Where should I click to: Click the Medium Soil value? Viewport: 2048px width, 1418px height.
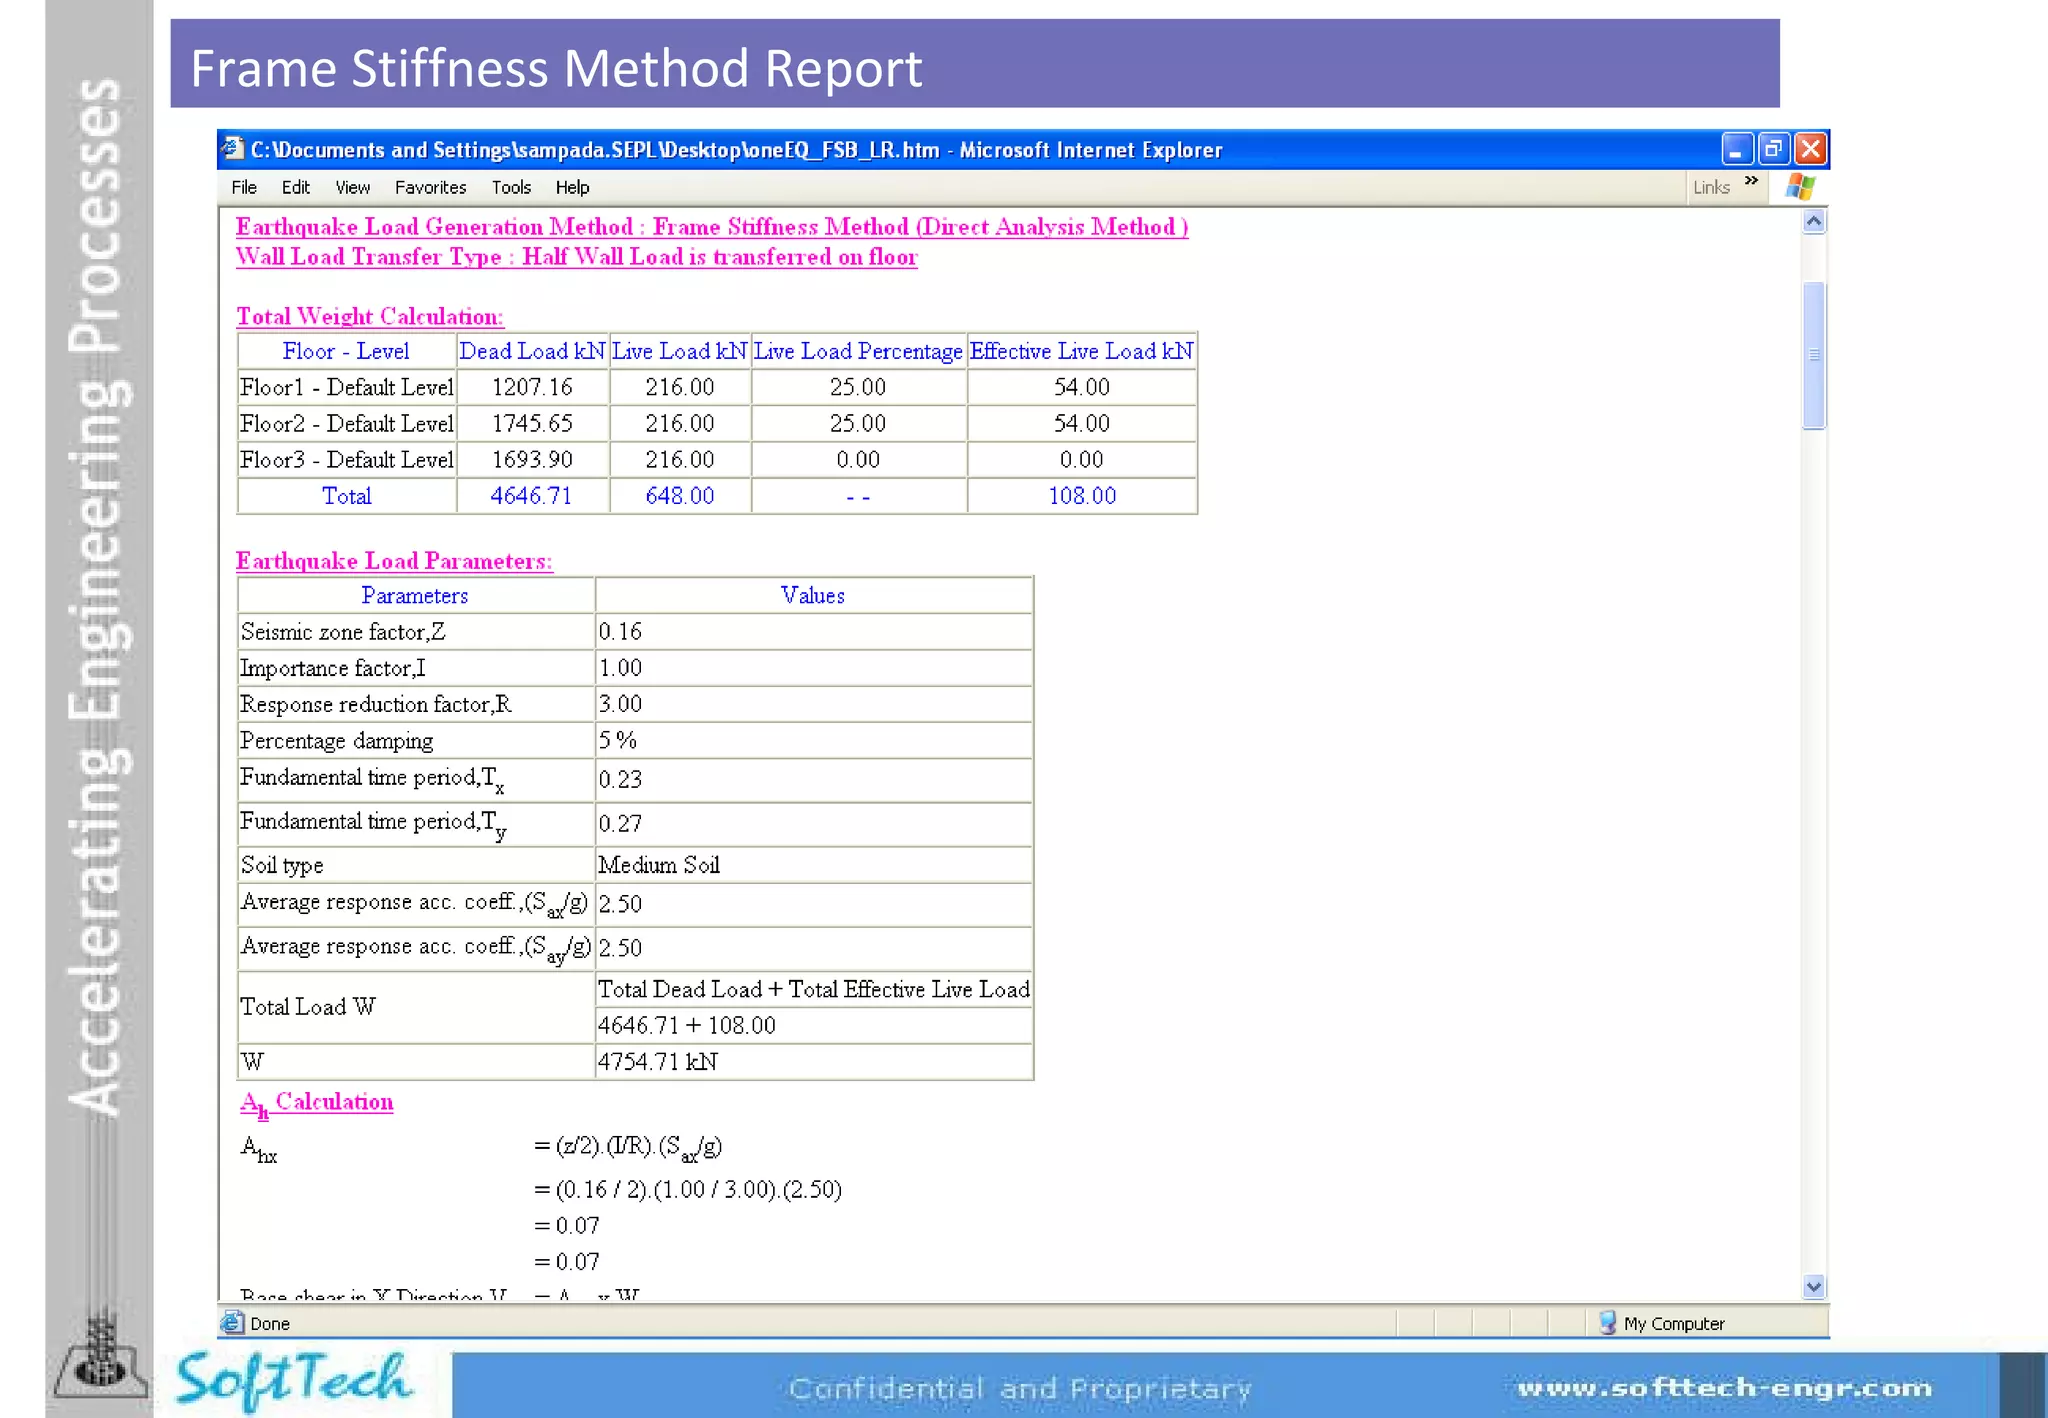pos(659,865)
